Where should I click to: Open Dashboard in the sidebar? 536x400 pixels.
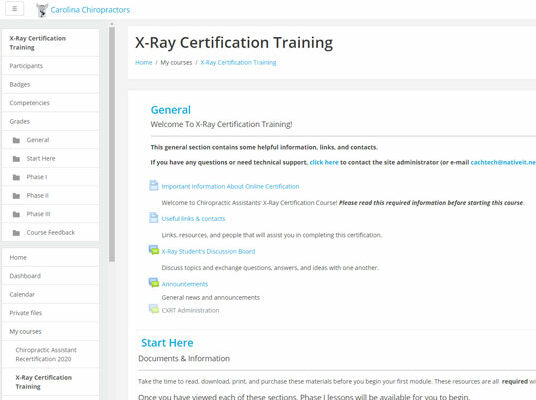[51, 276]
